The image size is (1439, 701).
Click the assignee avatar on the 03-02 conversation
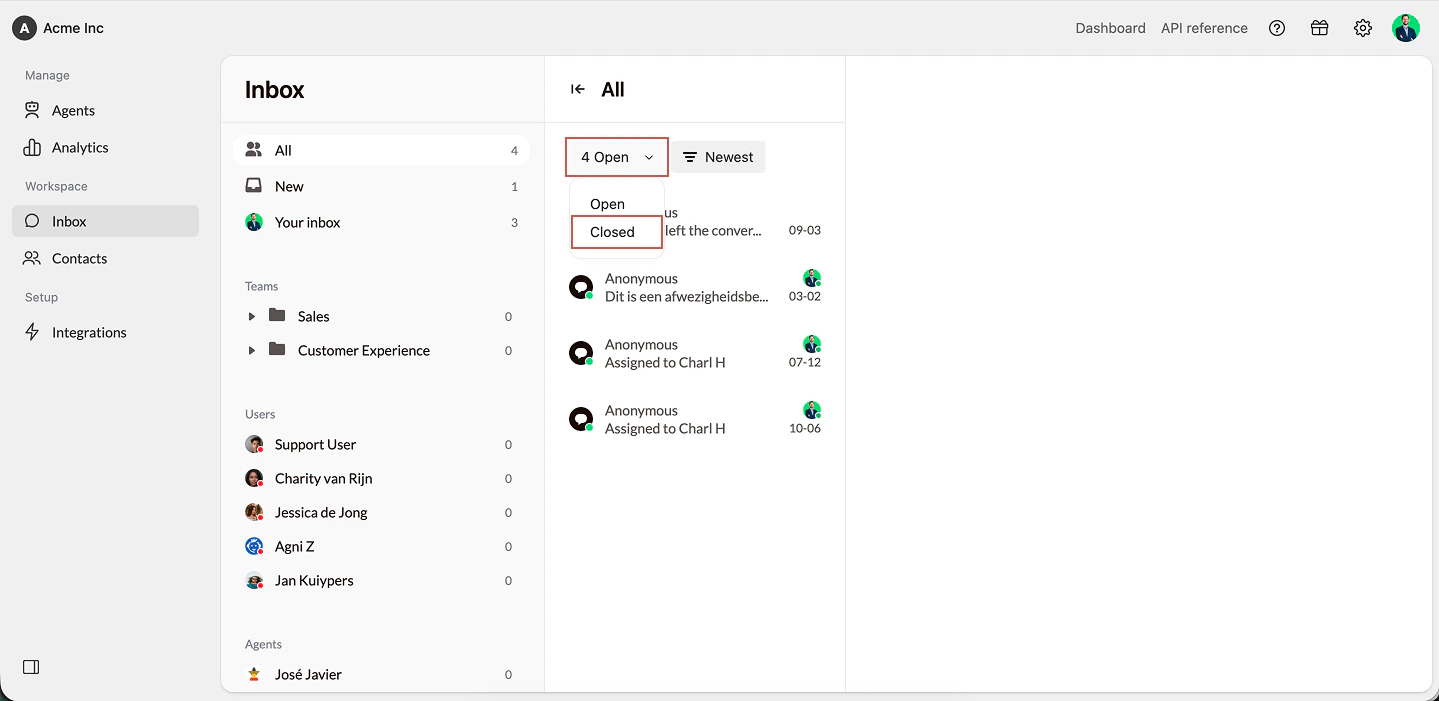click(812, 278)
